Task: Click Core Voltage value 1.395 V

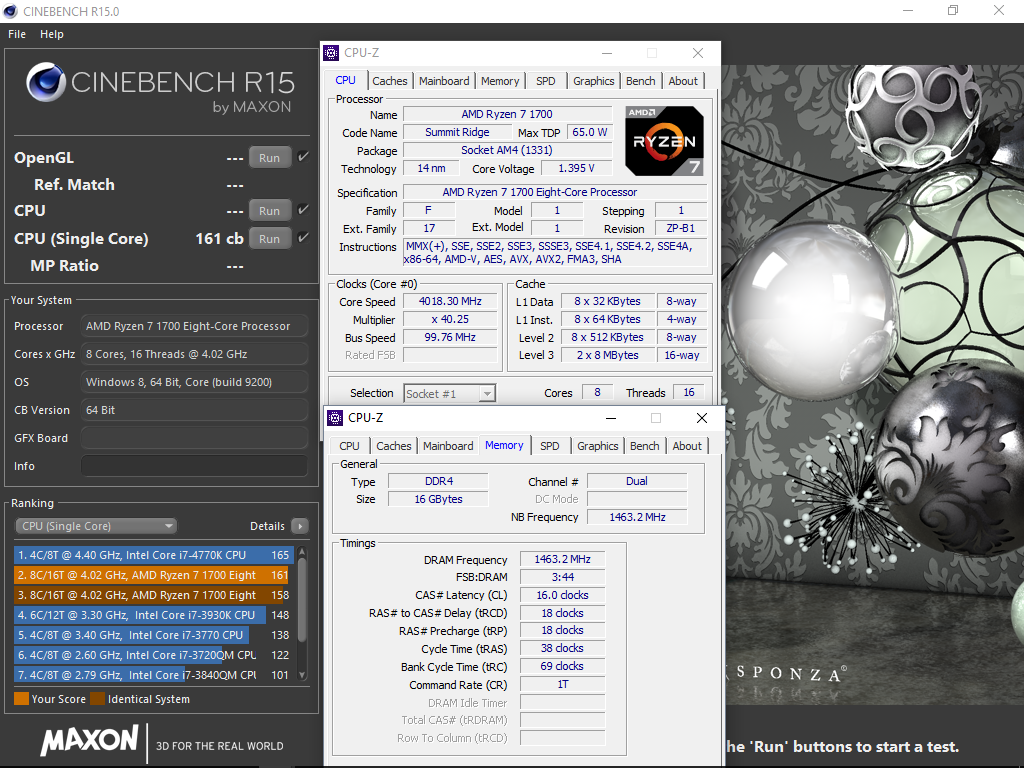Action: click(576, 168)
